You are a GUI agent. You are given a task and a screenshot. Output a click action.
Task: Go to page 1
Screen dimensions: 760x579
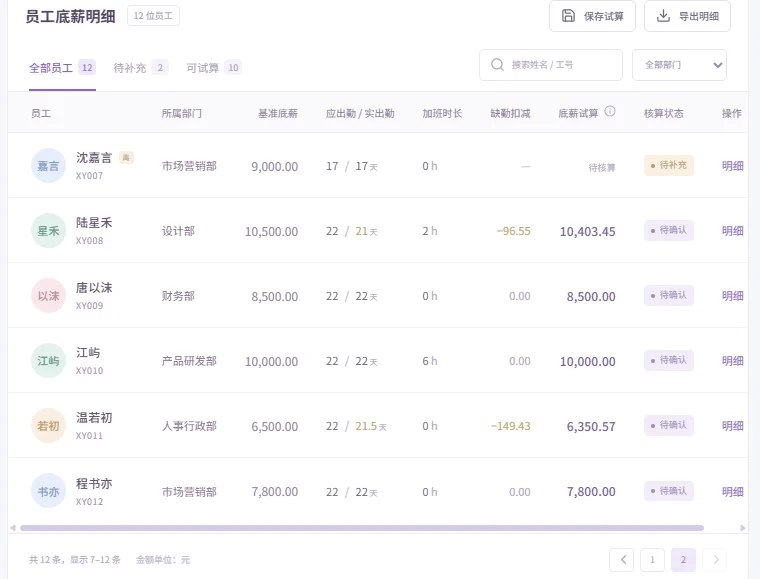click(x=652, y=560)
